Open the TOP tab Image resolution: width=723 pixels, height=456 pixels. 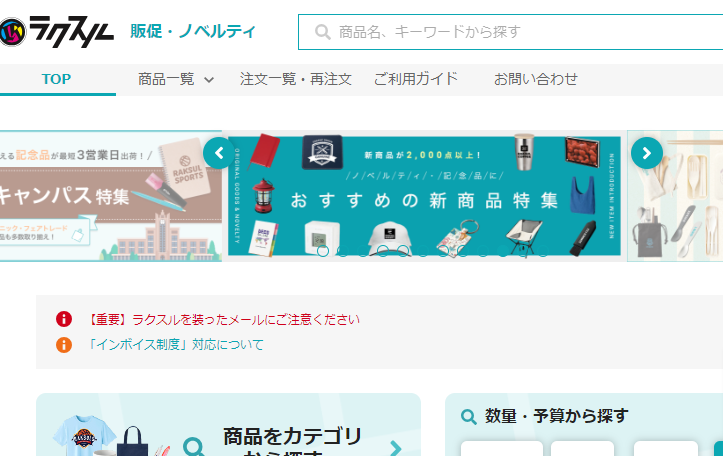(57, 79)
